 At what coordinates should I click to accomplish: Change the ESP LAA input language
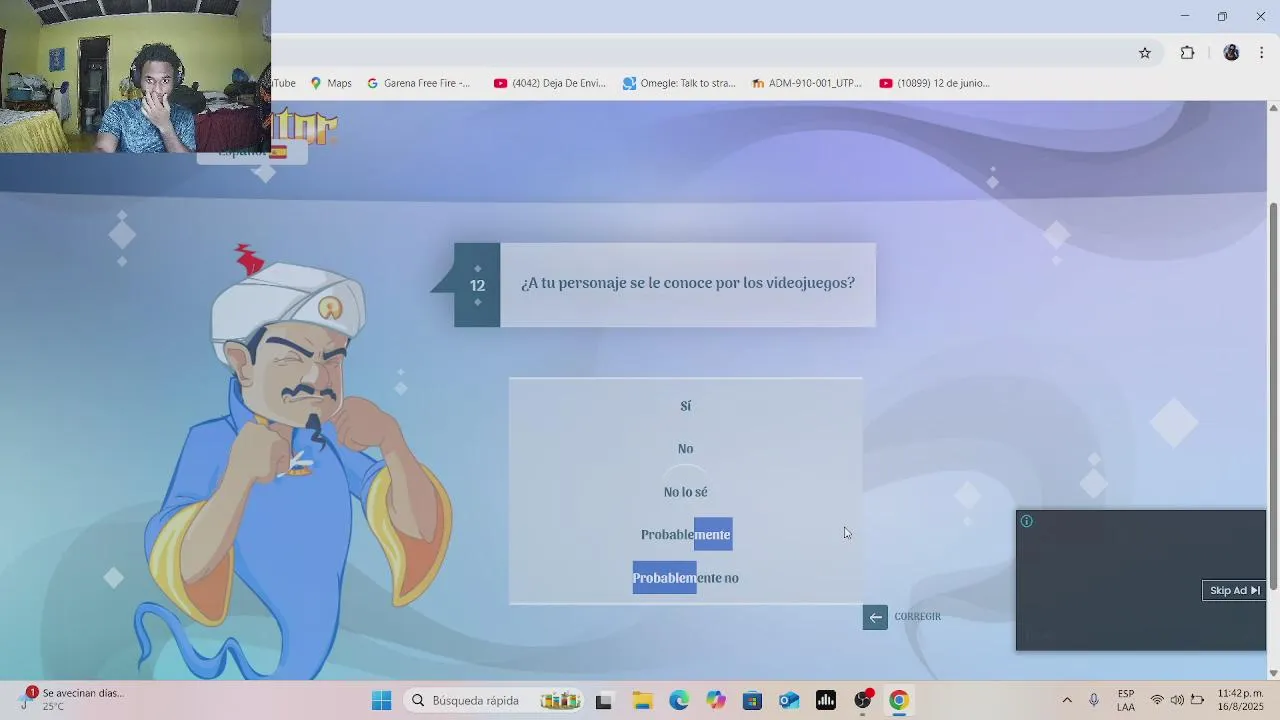(1126, 701)
